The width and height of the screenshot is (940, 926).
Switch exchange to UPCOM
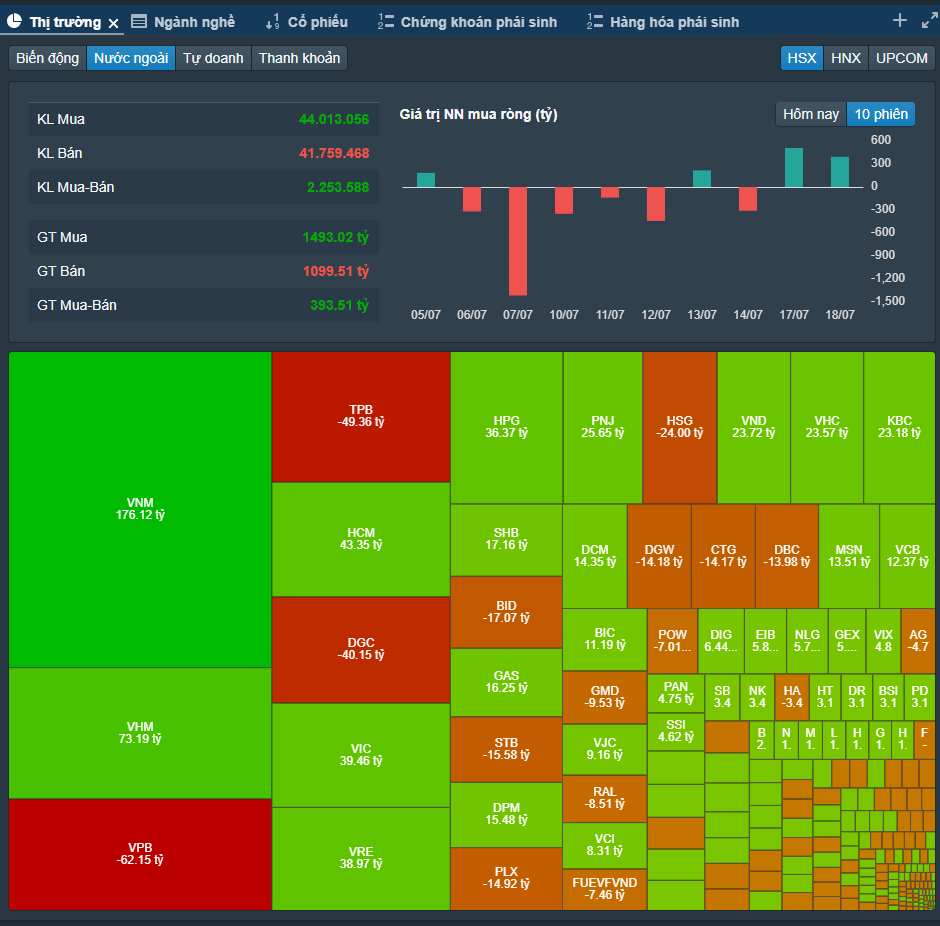[x=902, y=58]
